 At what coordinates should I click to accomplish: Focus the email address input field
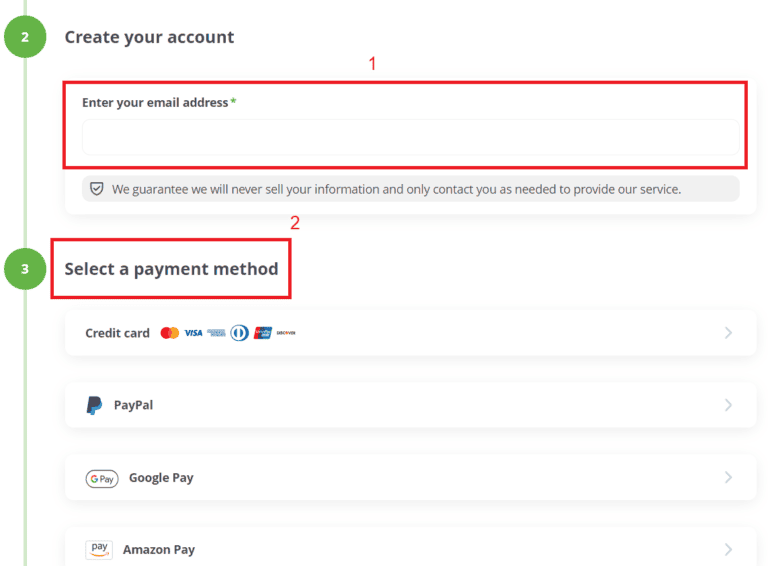(410, 137)
